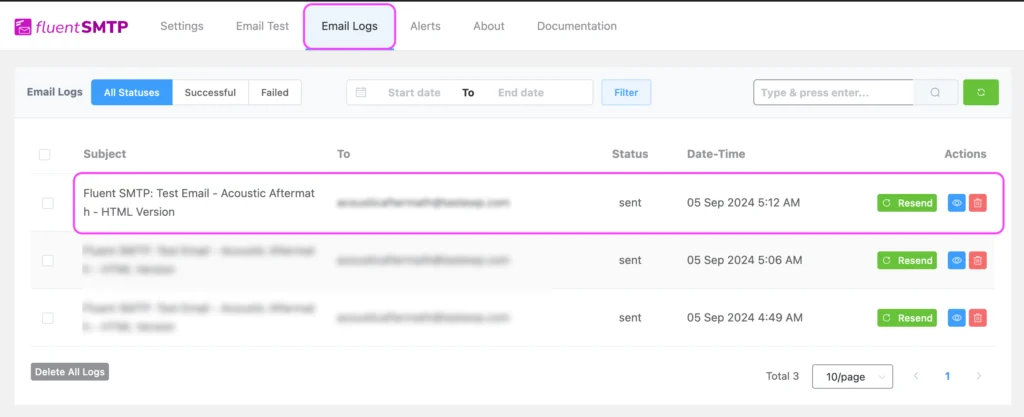Click the Subject column header

point(104,154)
